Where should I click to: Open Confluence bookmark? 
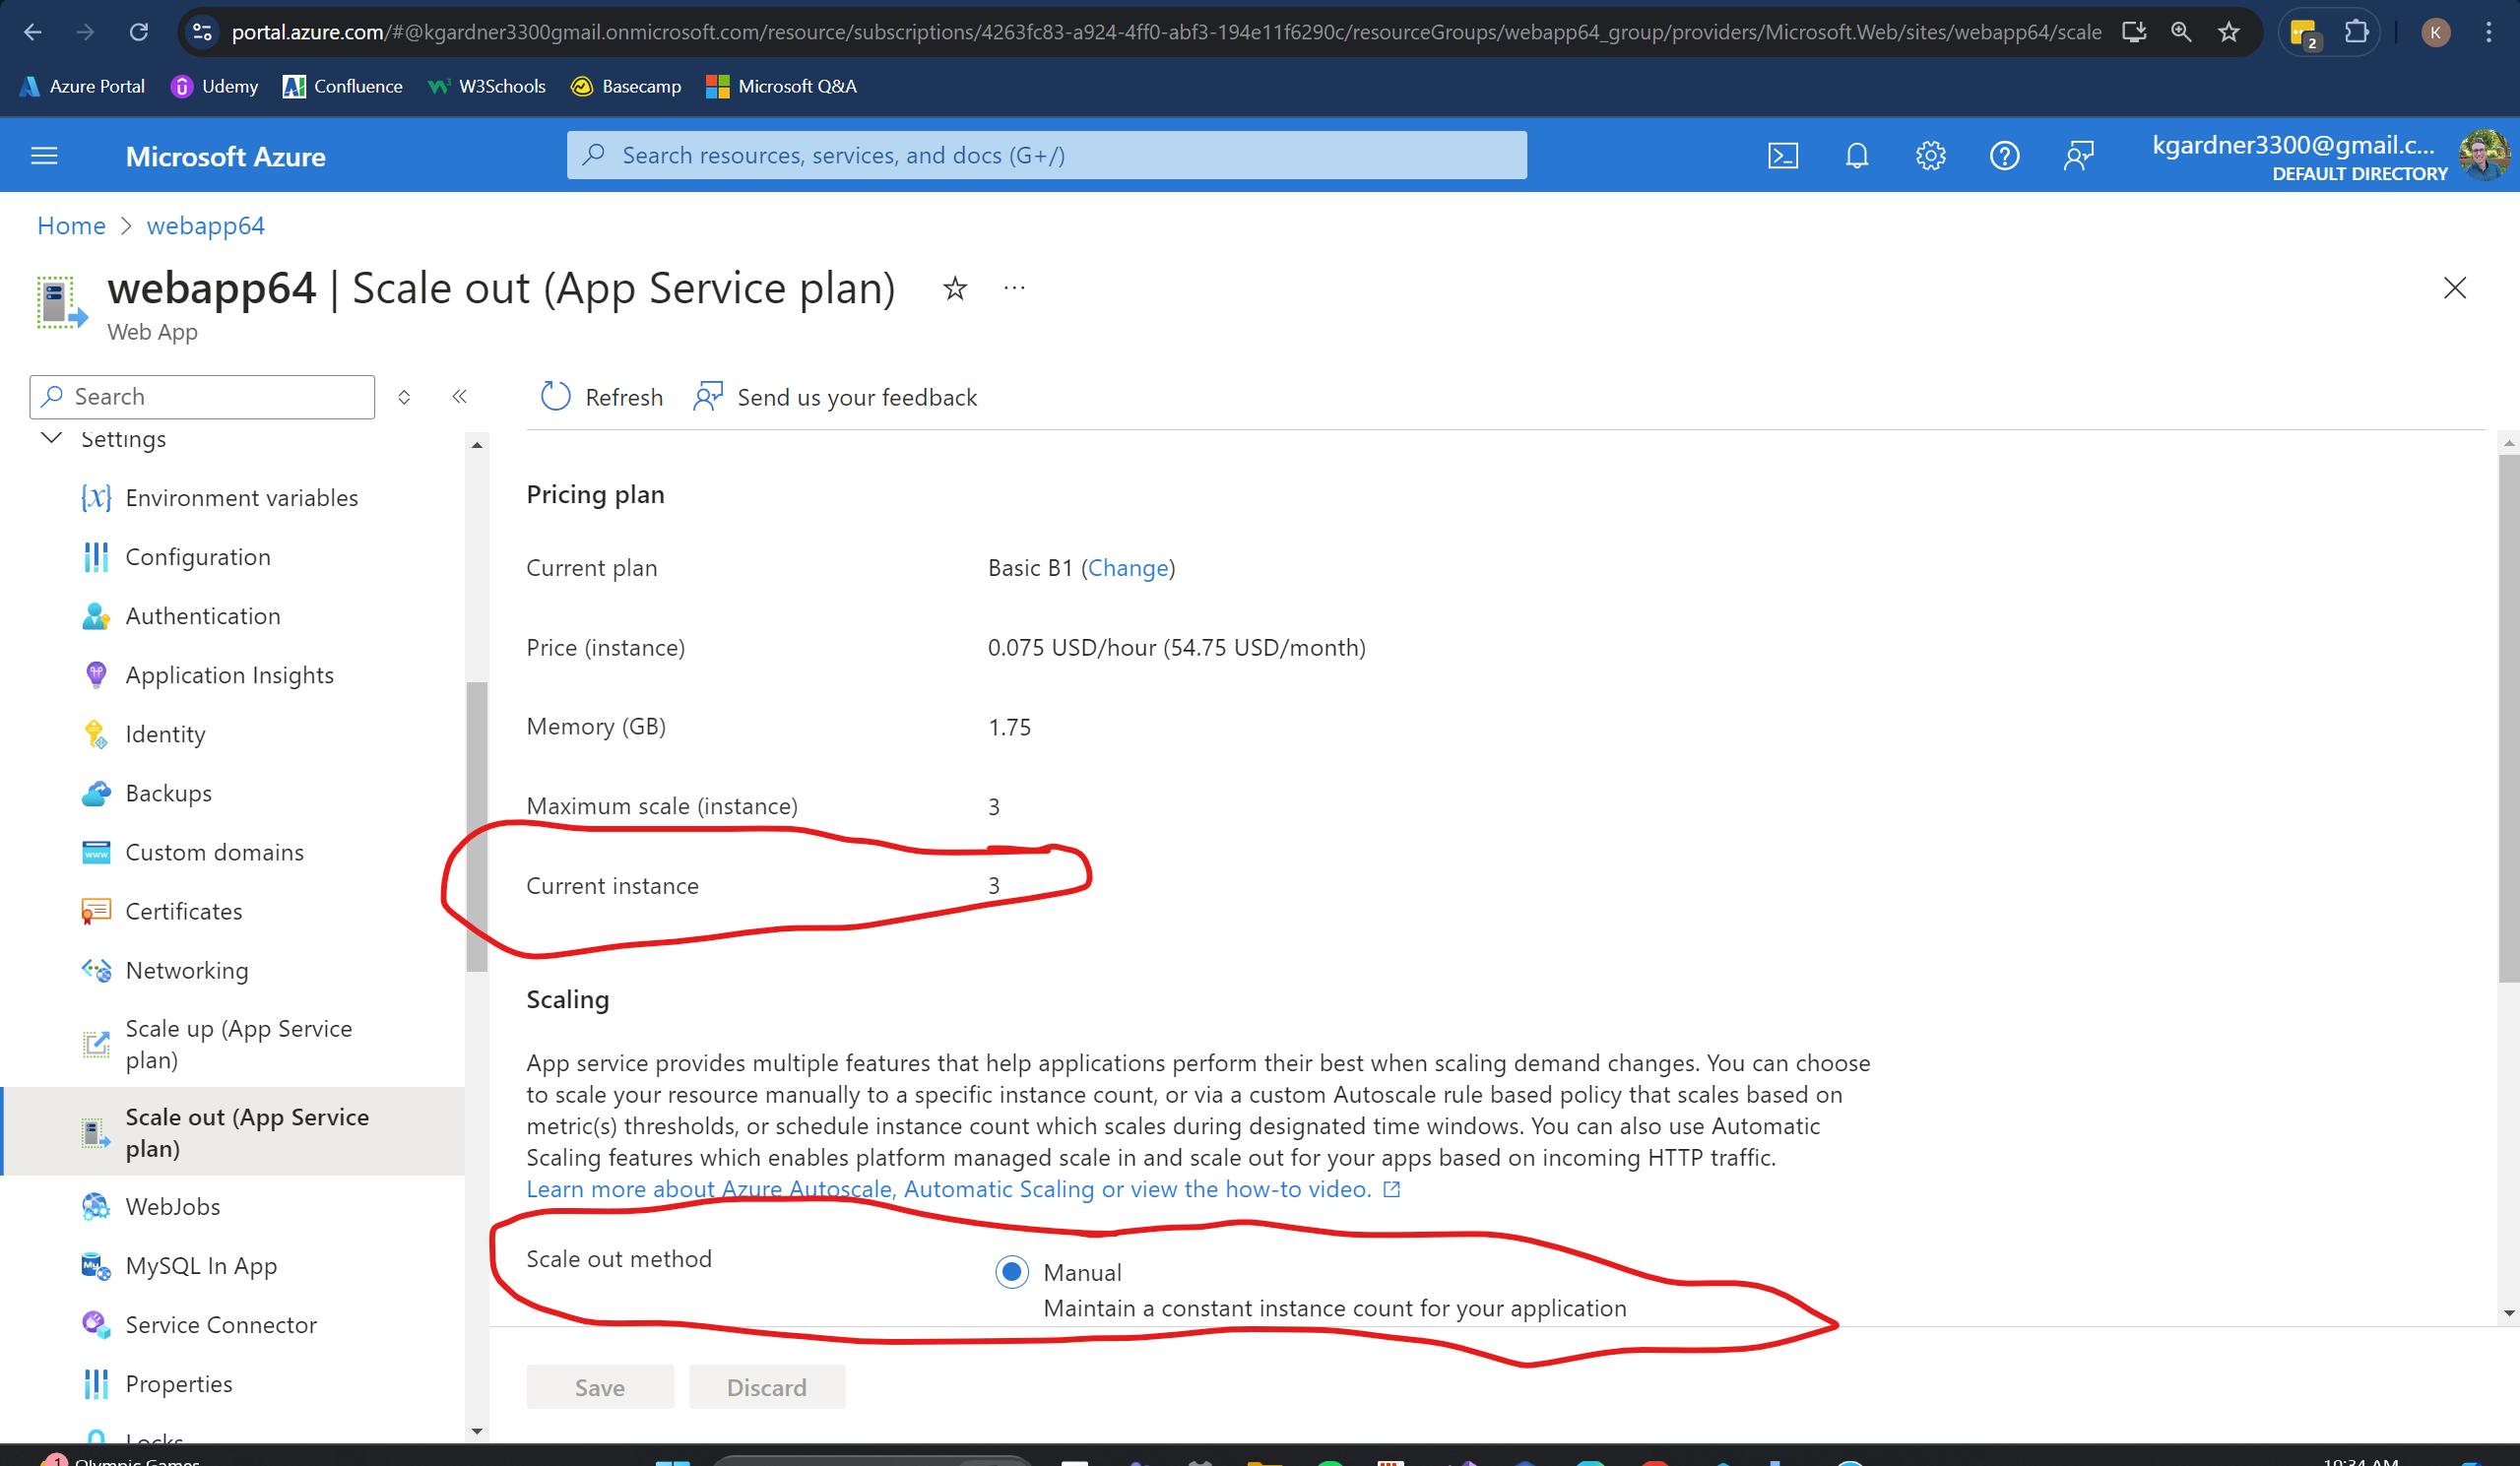[x=343, y=87]
